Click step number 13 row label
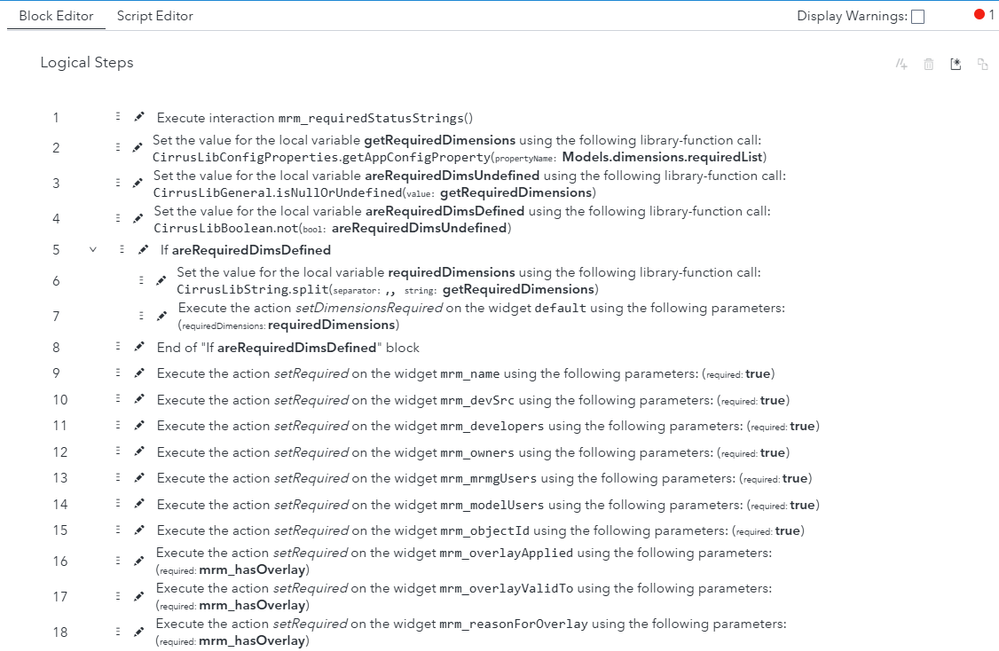This screenshot has height=651, width=999. (60, 478)
